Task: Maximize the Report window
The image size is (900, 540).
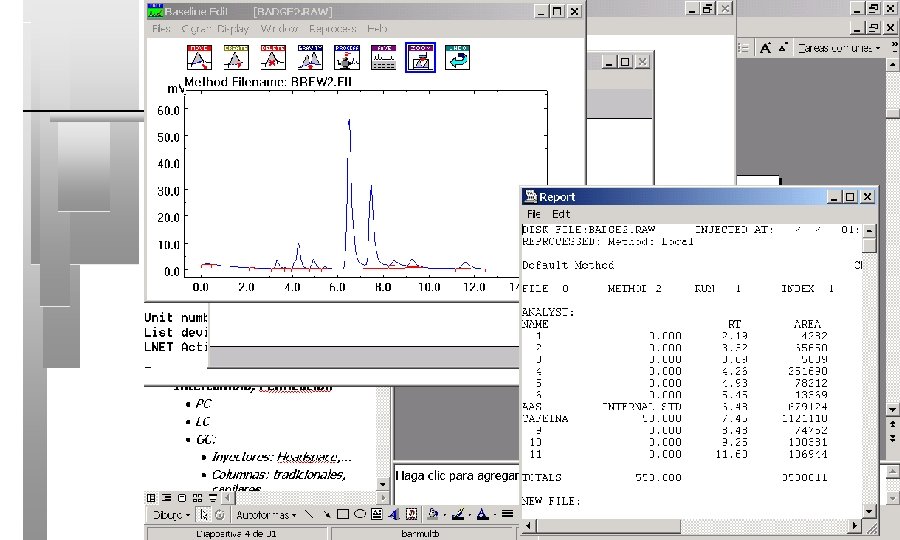Action: [850, 197]
